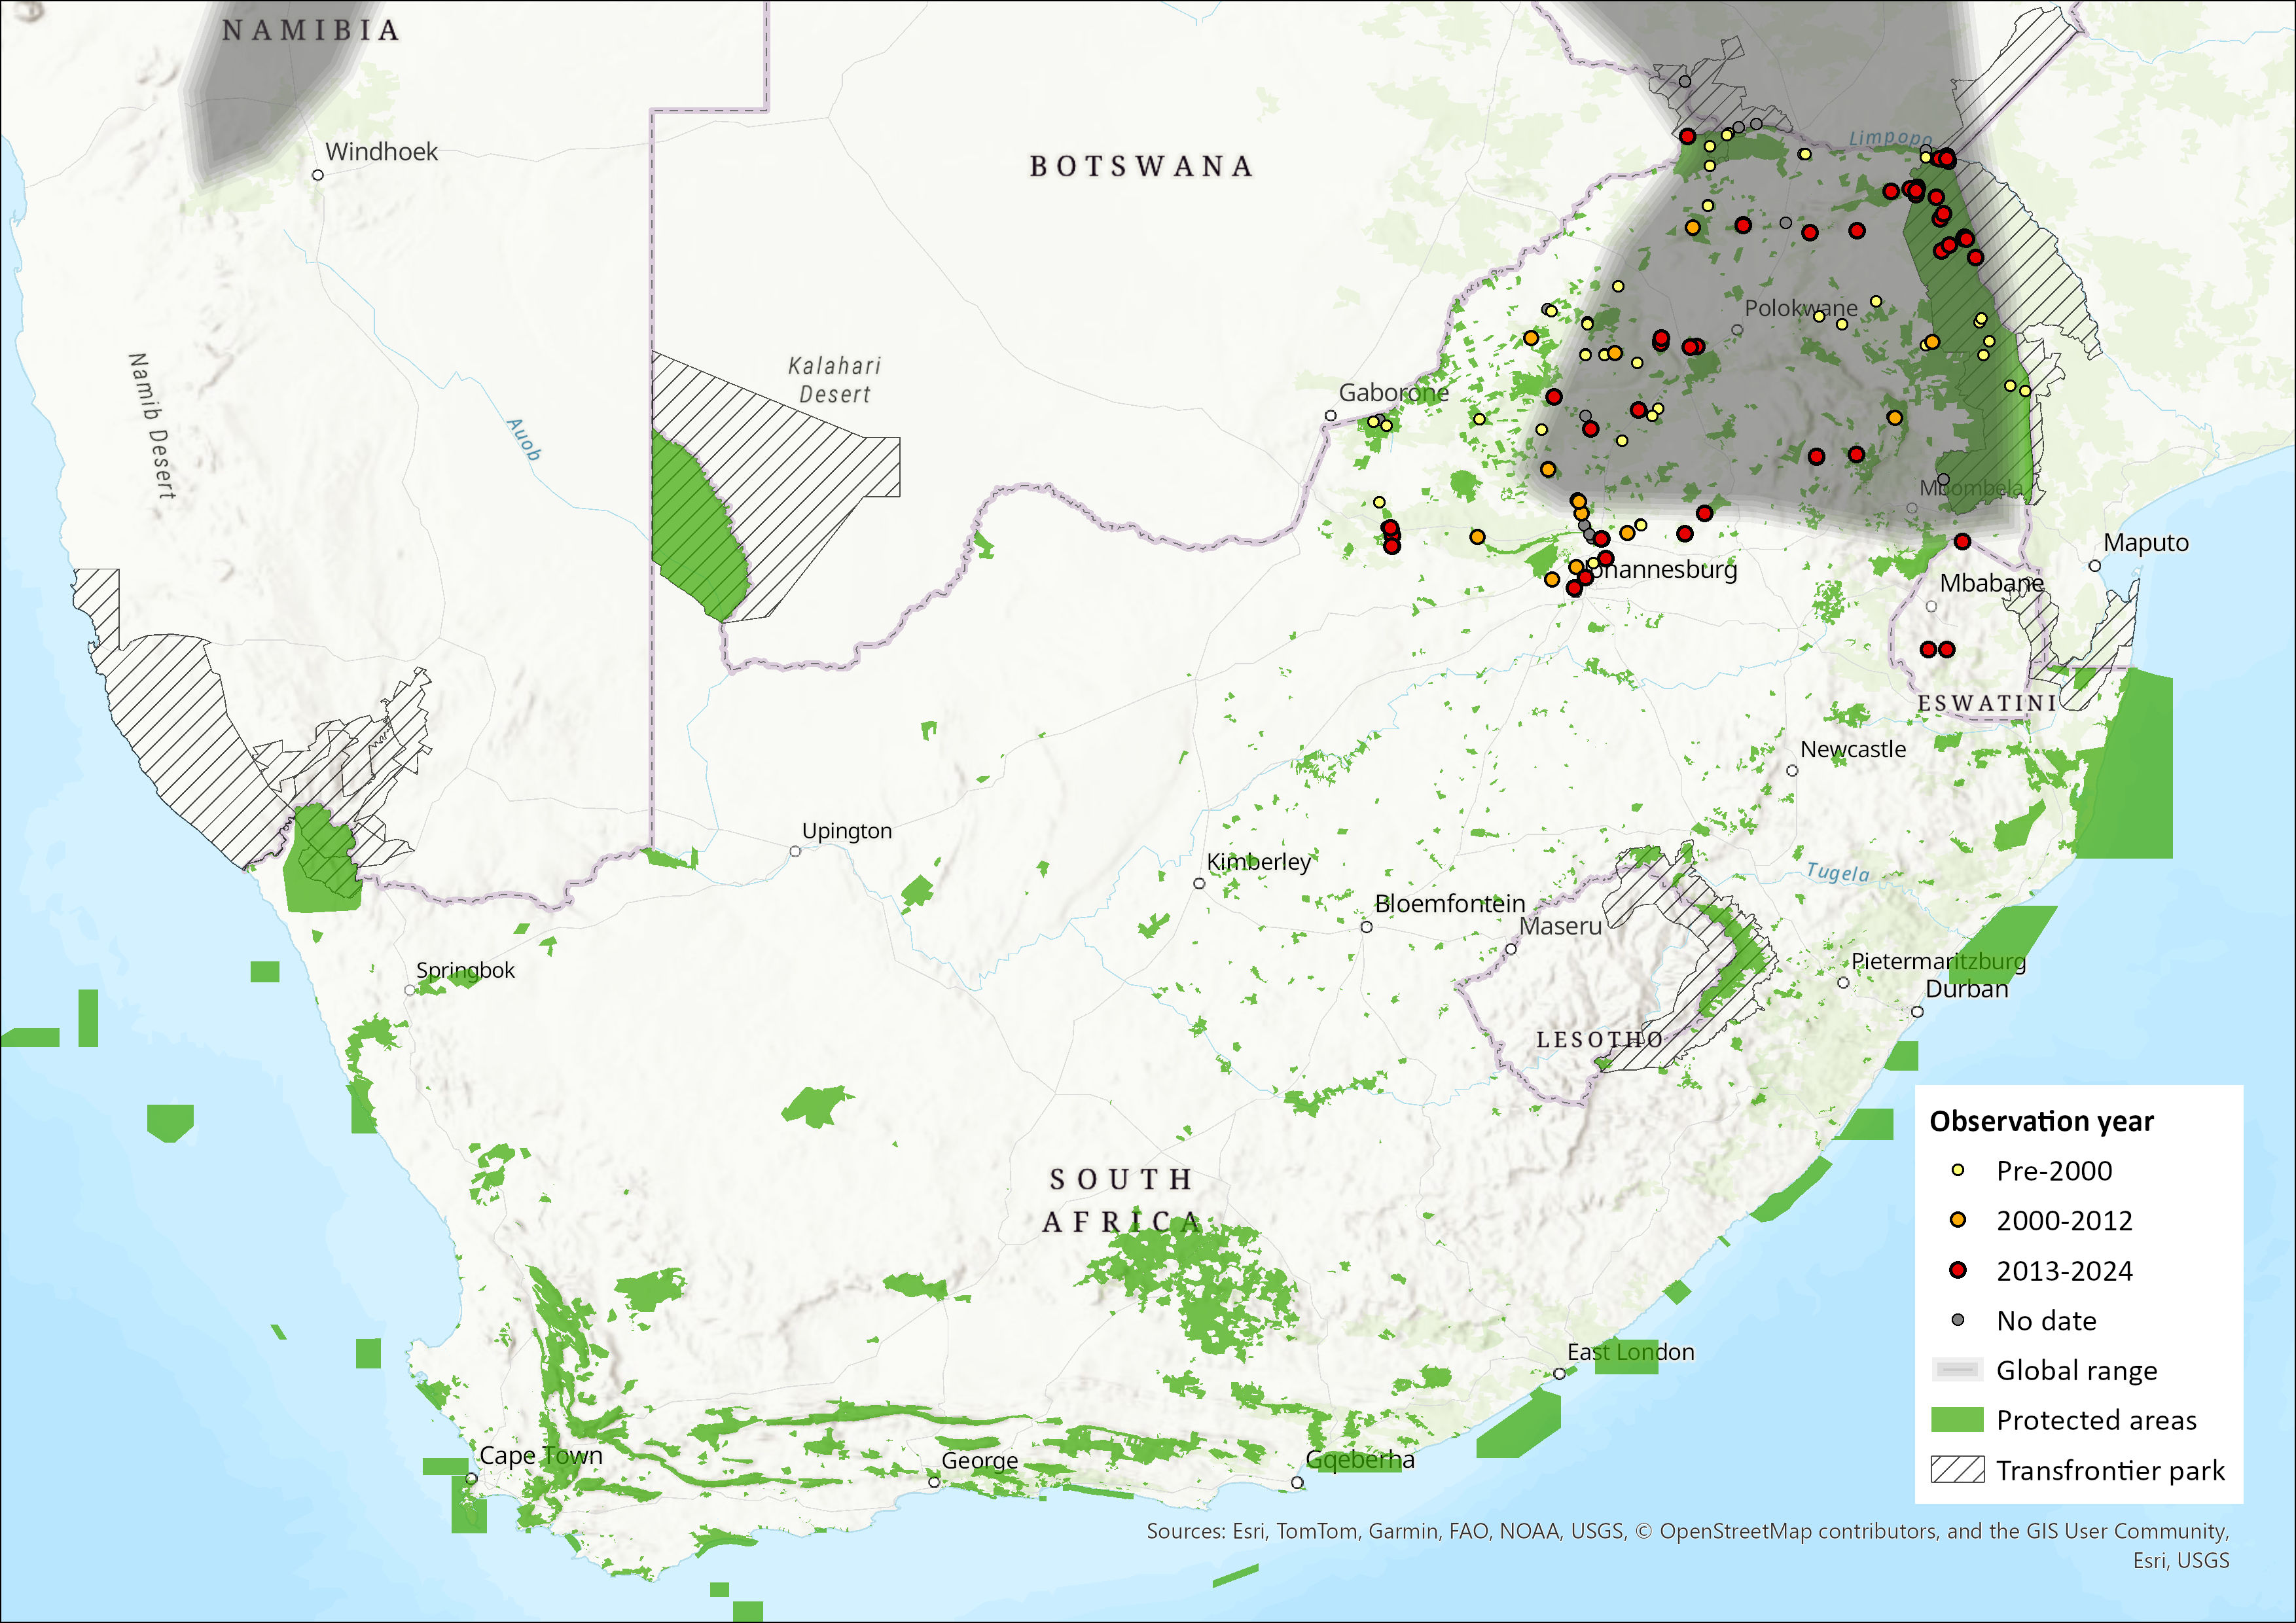
Task: Click the No date grey legend dot
Action: click(1958, 1320)
